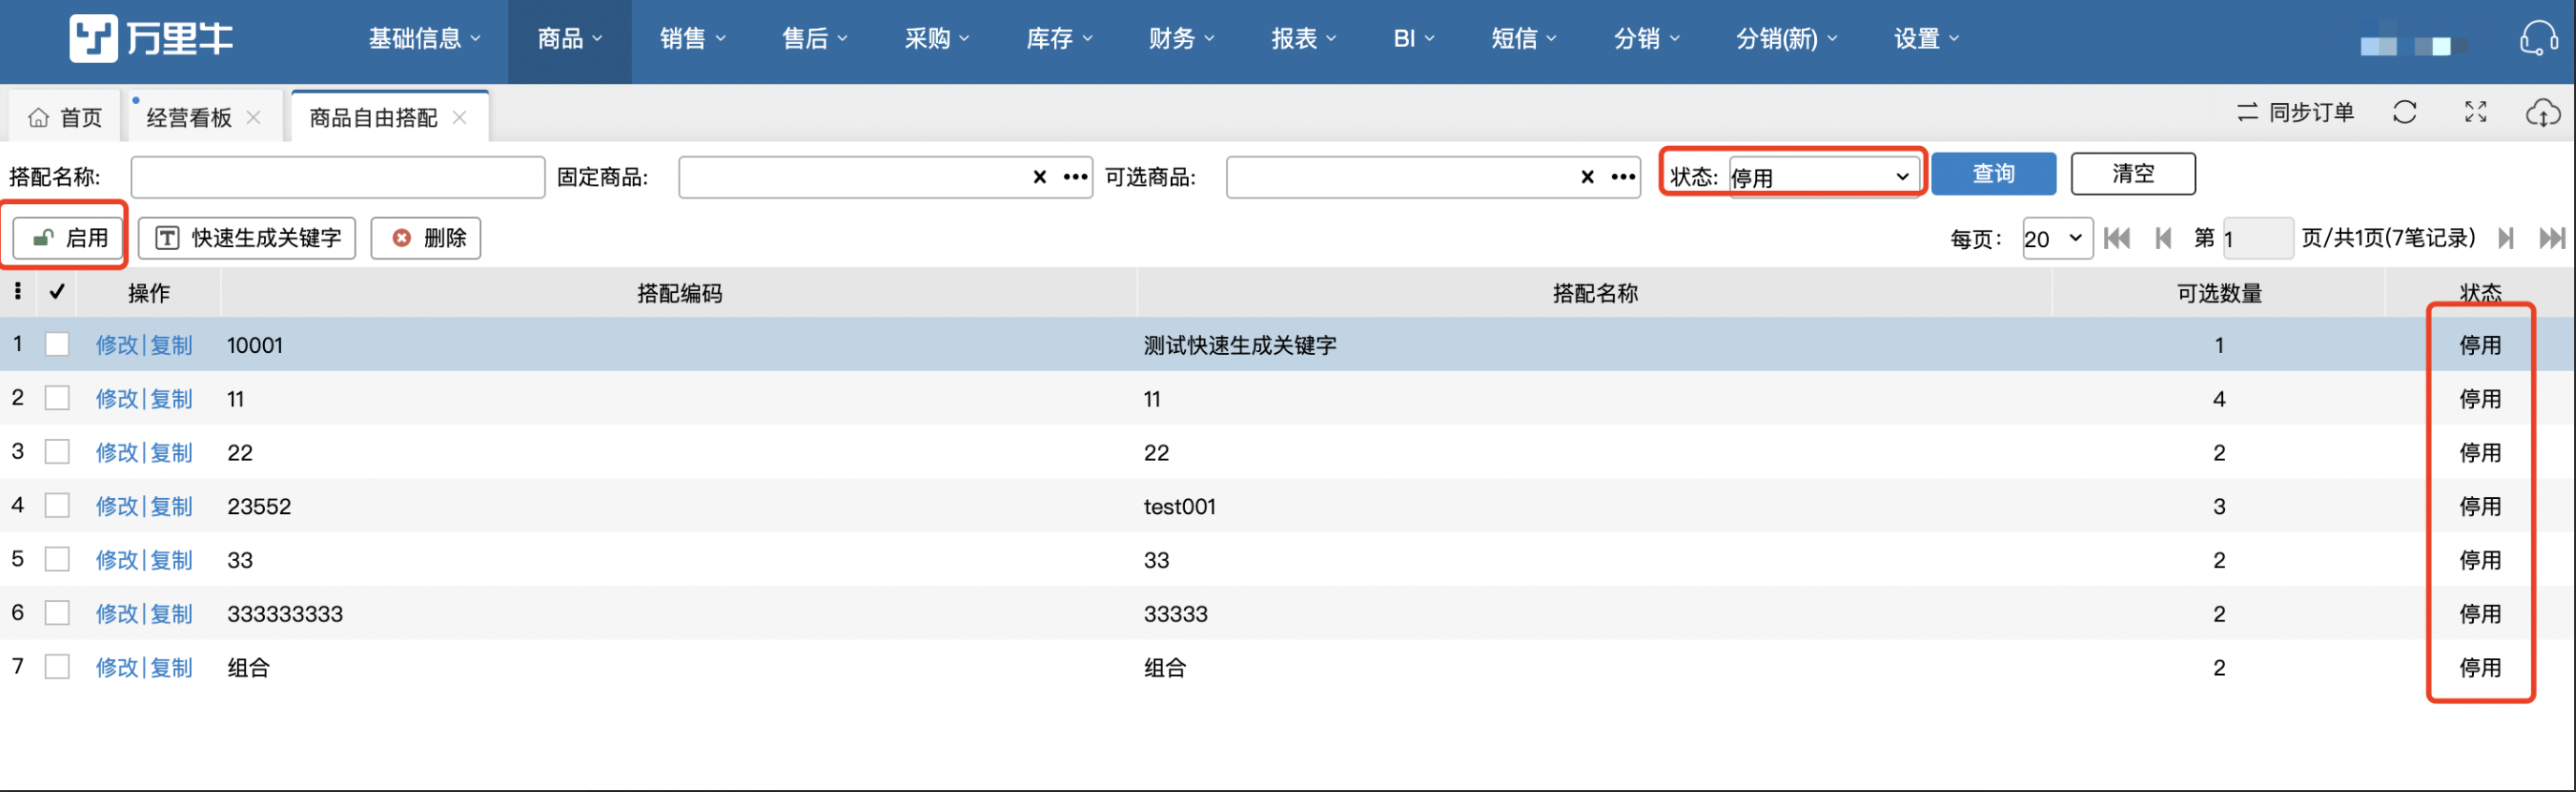Viewport: 2576px width, 792px height.
Task: Click the 搭配名称 column header
Action: [x=1595, y=293]
